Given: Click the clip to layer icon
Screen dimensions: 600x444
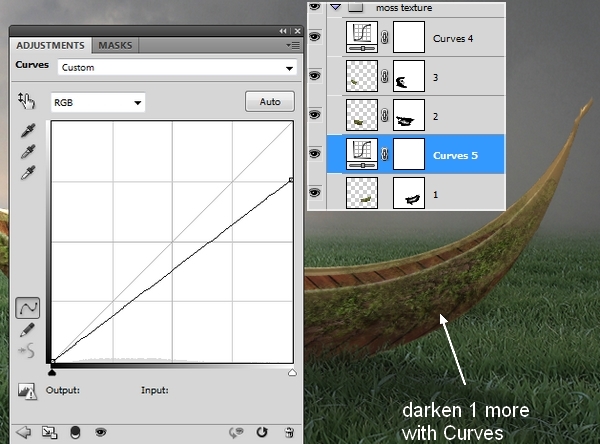Looking at the screenshot, I should (74, 432).
